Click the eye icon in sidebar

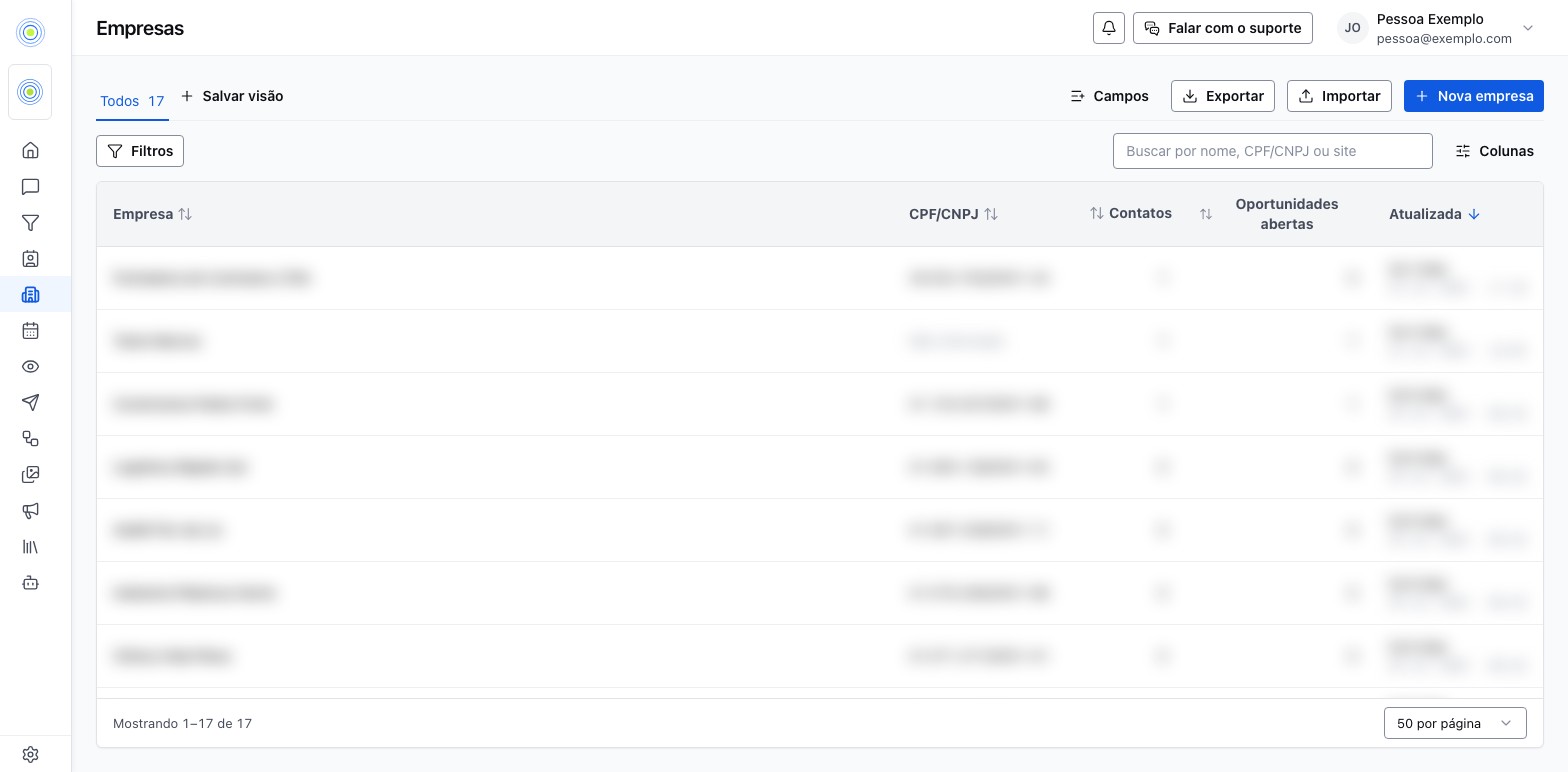(31, 366)
